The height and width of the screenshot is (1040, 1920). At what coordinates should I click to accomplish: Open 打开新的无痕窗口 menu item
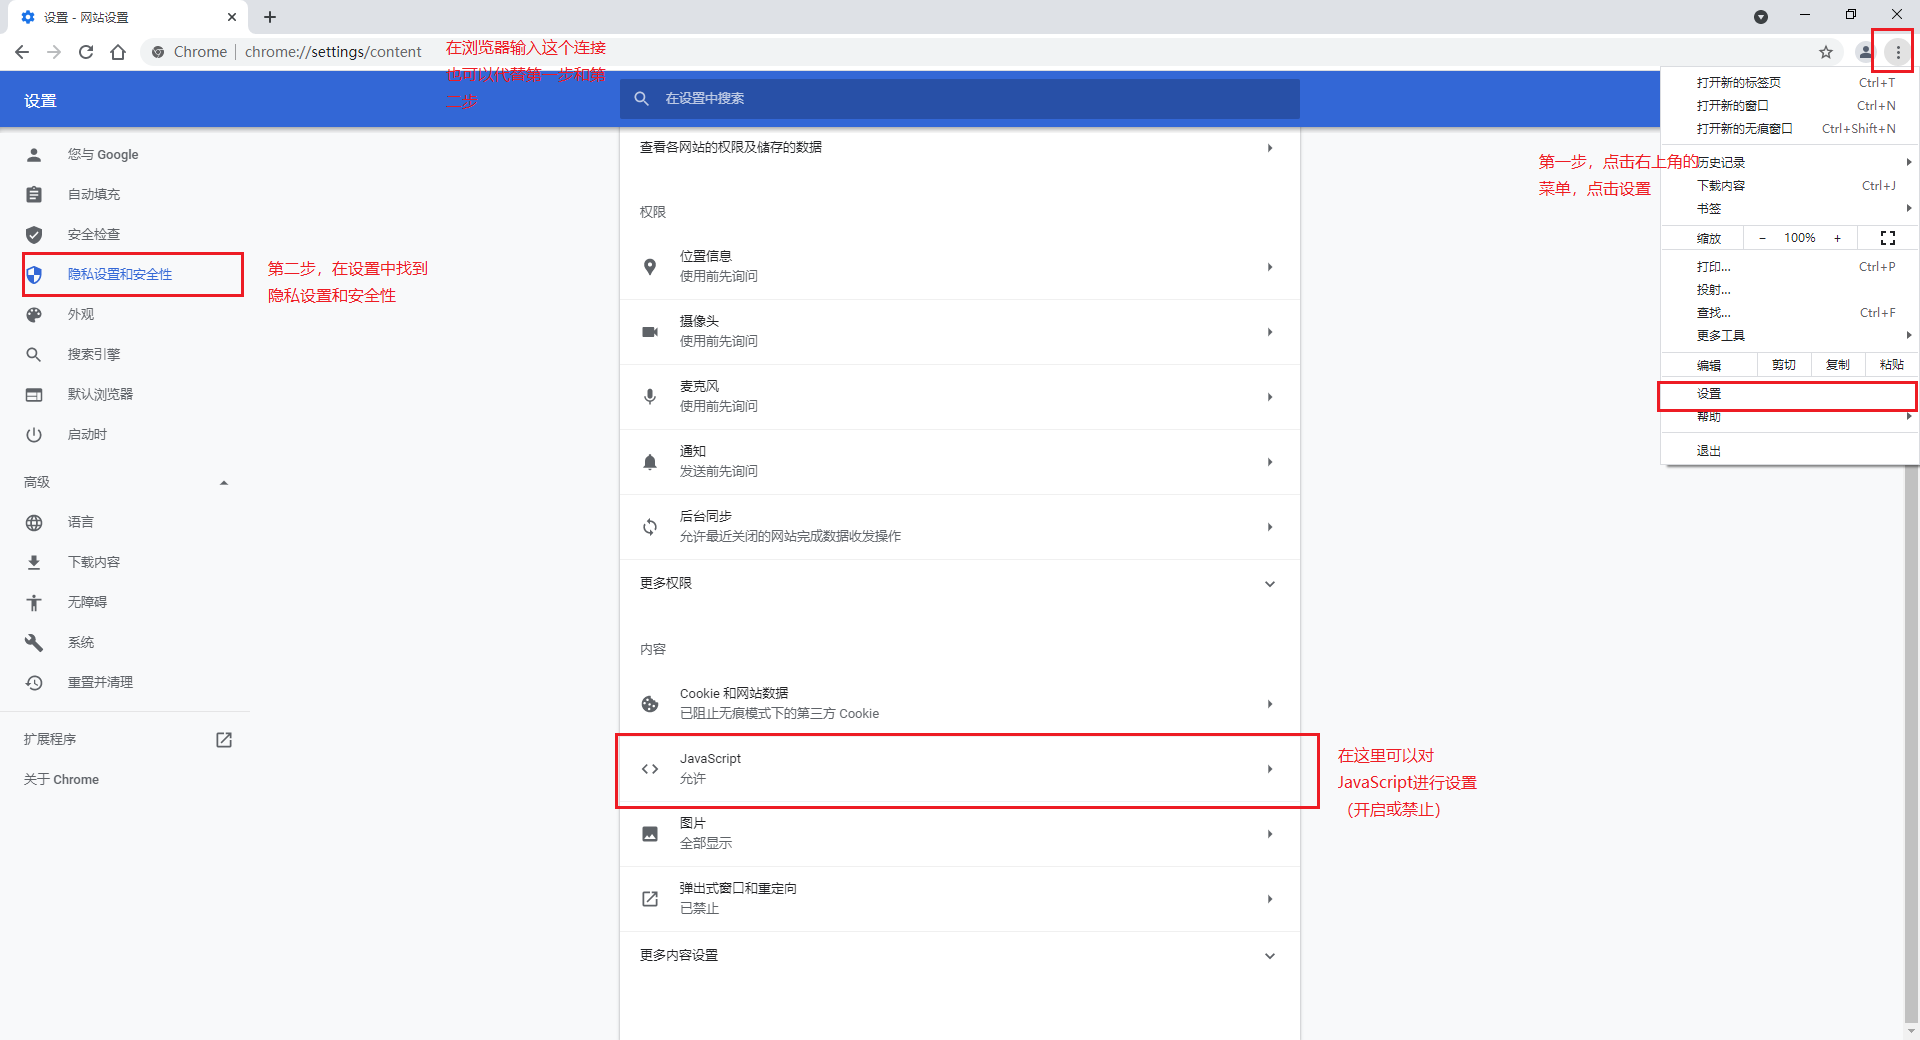[x=1745, y=128]
